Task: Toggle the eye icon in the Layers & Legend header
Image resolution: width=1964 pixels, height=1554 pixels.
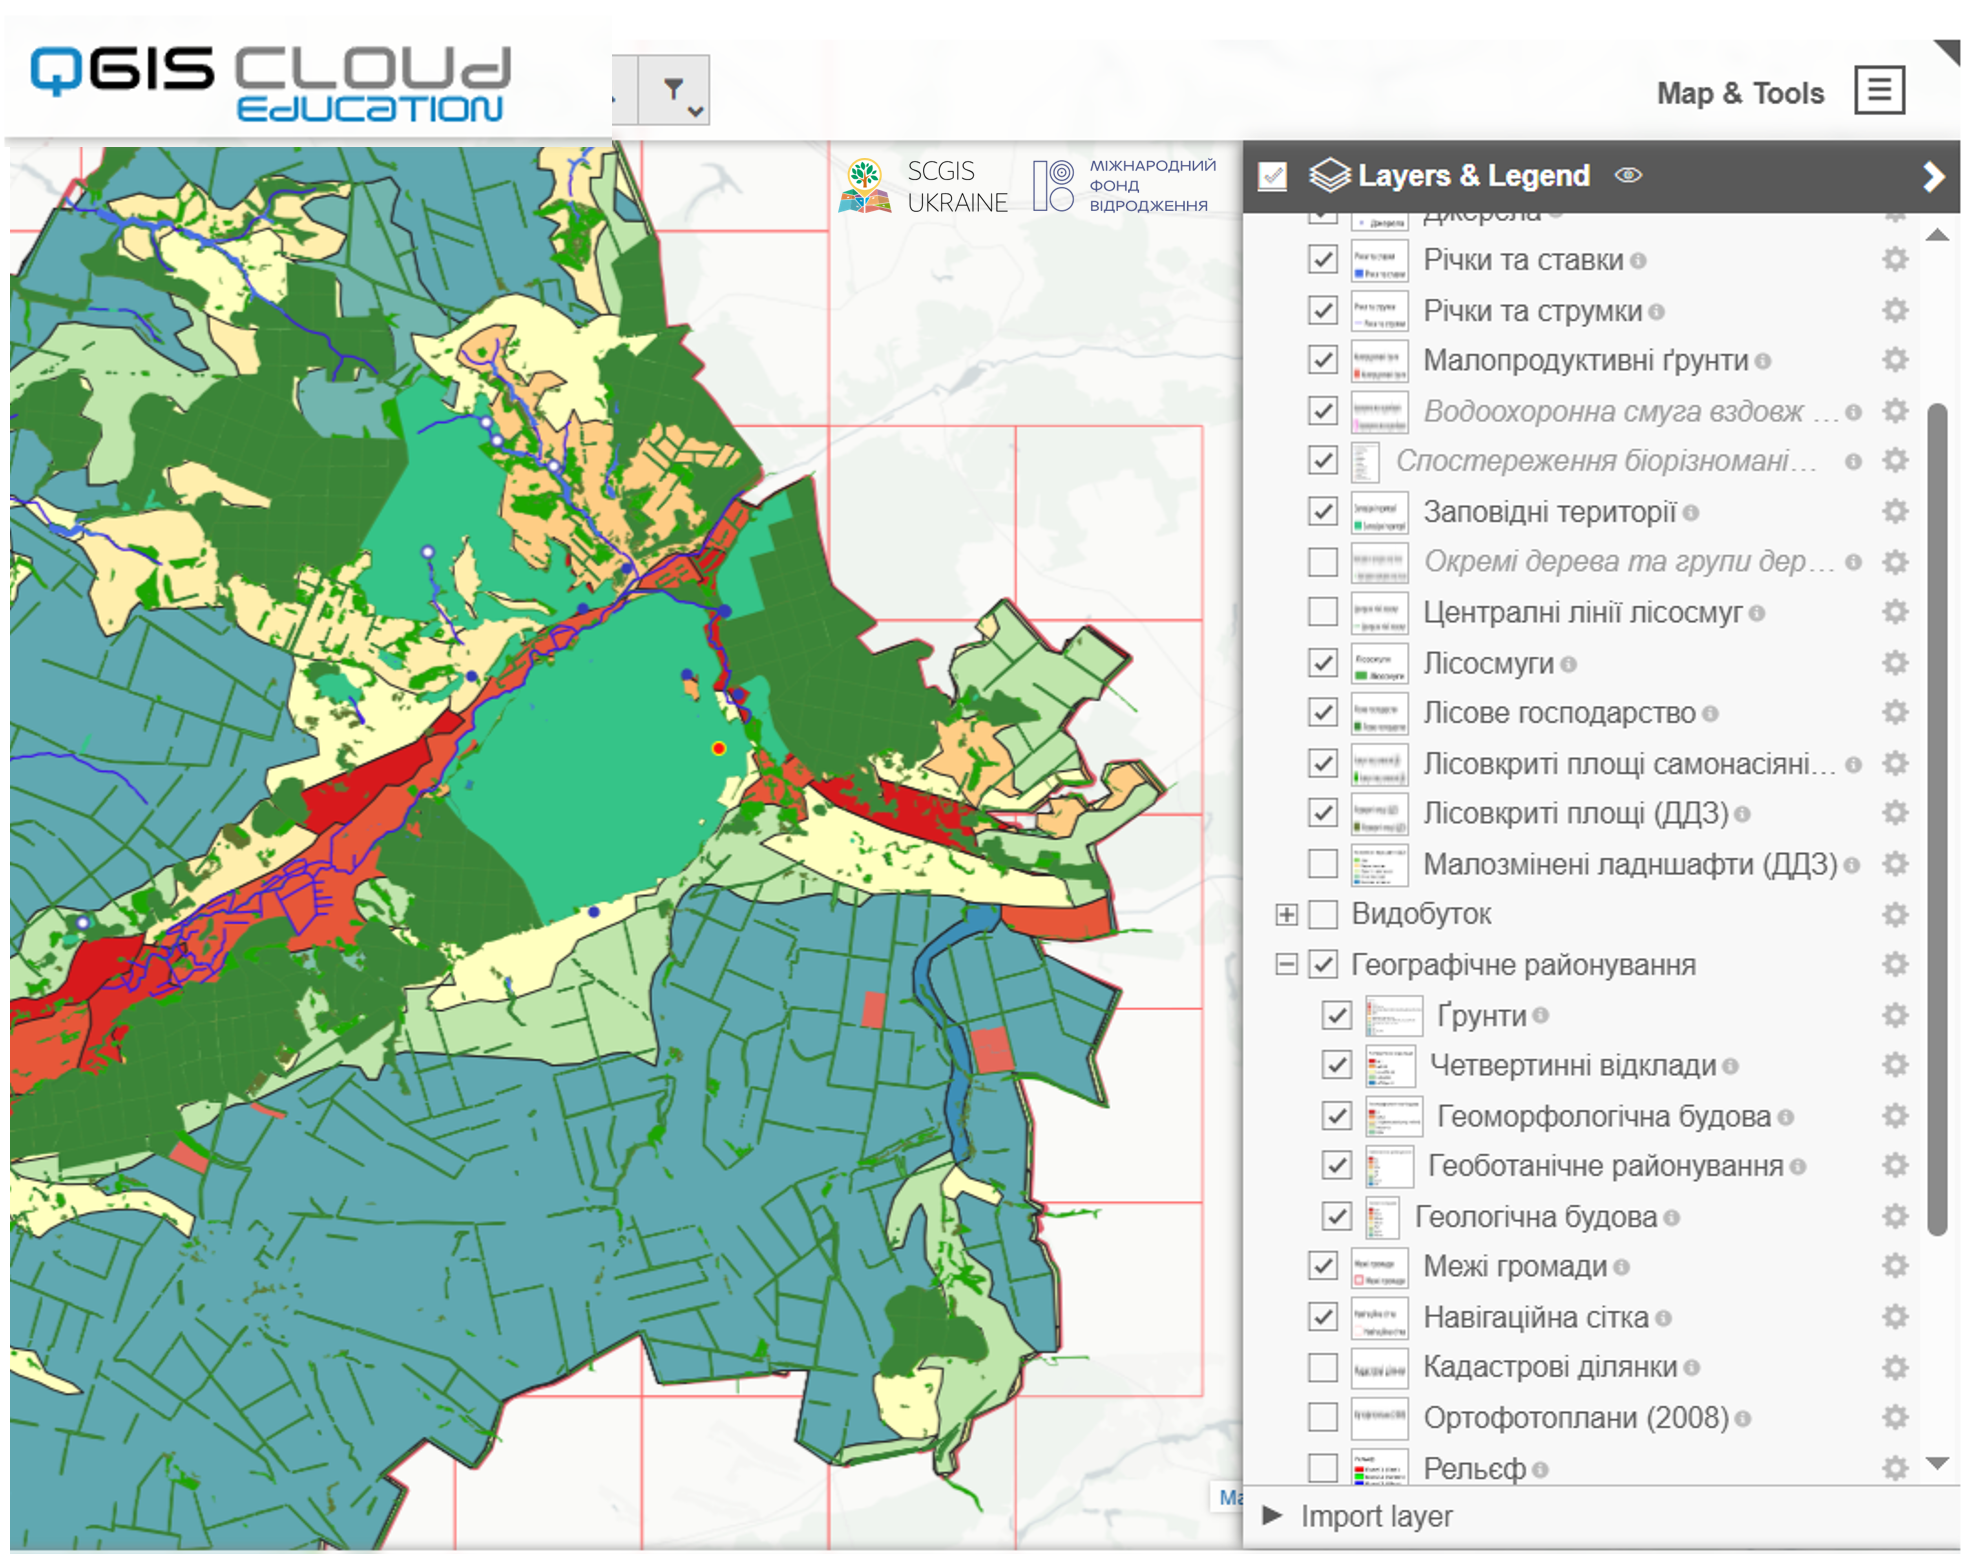Action: pyautogui.click(x=1628, y=175)
